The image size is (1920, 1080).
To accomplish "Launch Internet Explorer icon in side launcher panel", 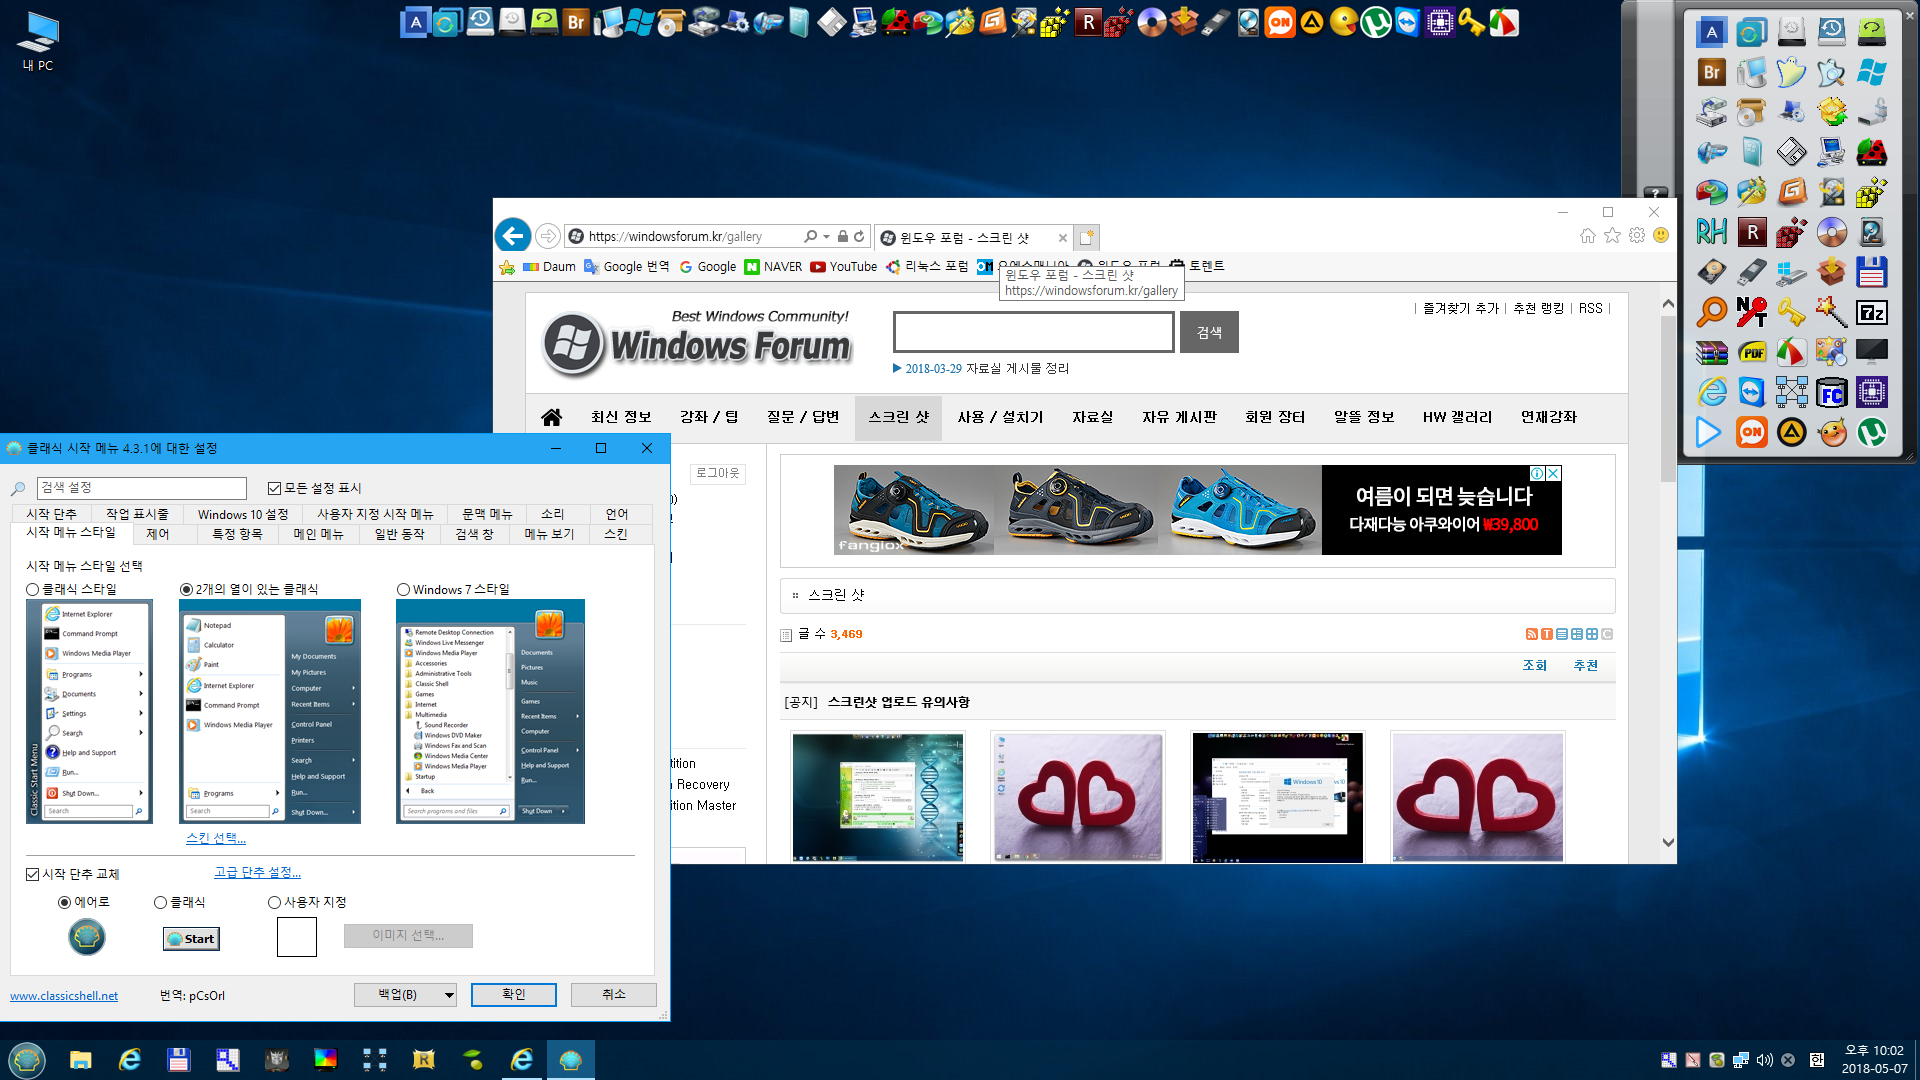I will (1711, 392).
